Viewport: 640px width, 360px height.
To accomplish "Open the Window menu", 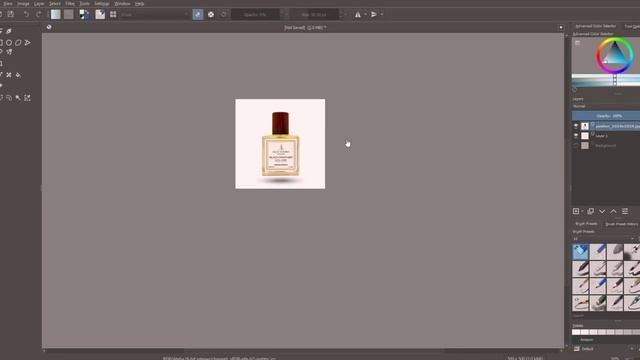I will 122,4.
